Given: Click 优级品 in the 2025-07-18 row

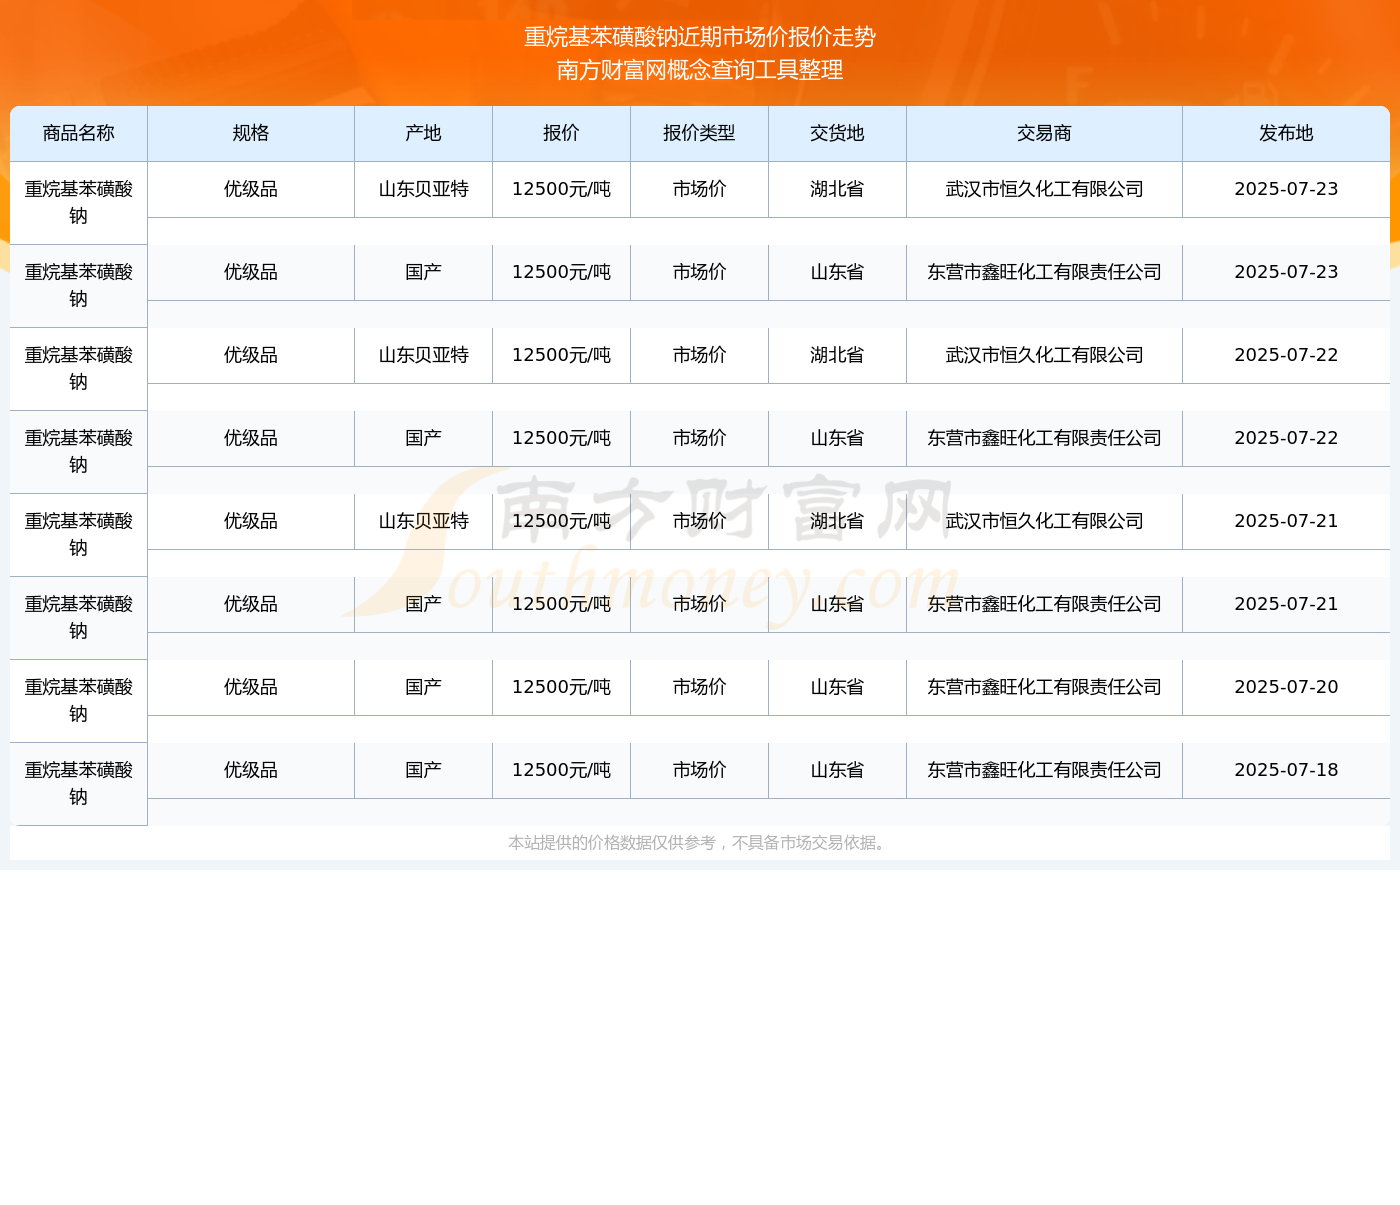Looking at the screenshot, I should click(x=251, y=770).
